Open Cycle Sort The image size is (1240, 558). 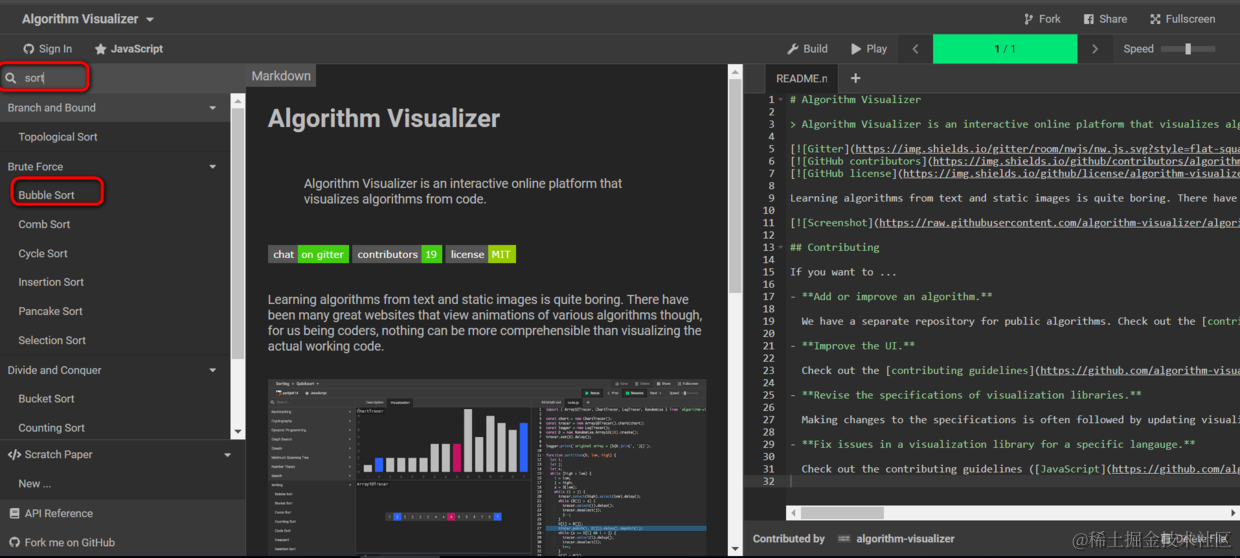(x=43, y=254)
